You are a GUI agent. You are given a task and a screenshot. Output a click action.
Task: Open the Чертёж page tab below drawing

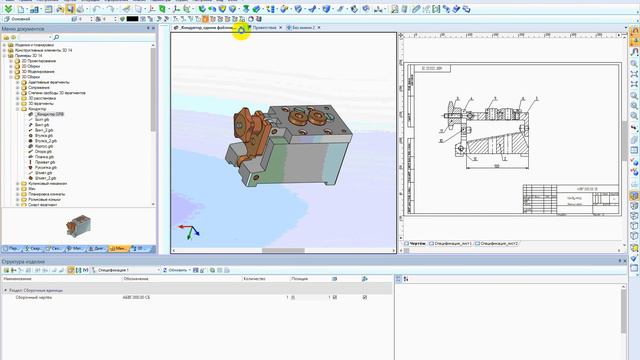click(417, 244)
